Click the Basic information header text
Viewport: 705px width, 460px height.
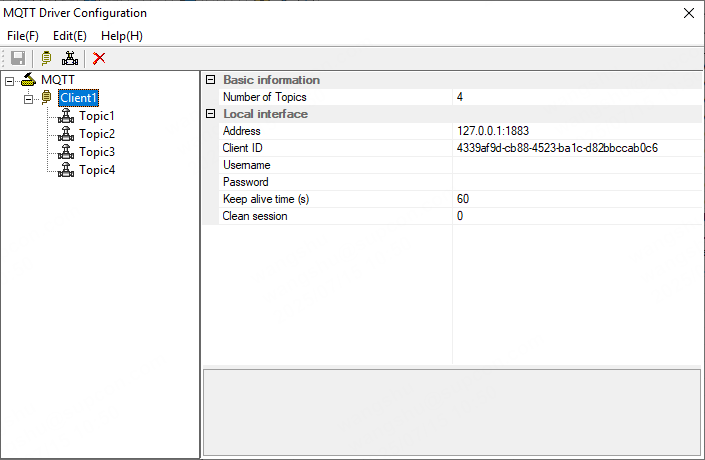tap(272, 80)
